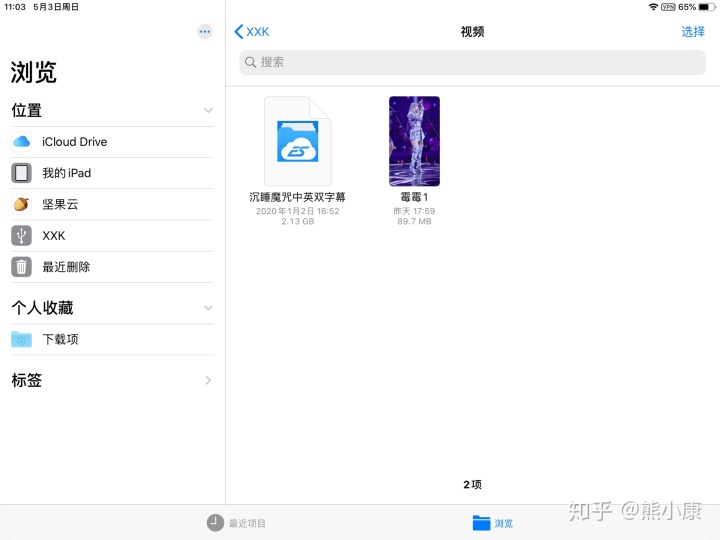The height and width of the screenshot is (540, 720).
Task: Switch to 浏览 tab label
Action: coord(504,523)
